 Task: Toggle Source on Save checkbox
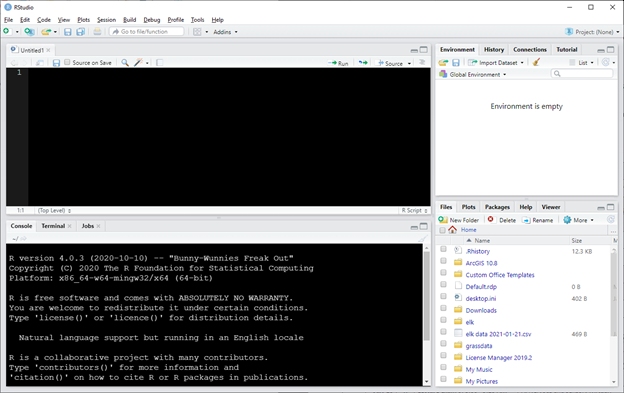pyautogui.click(x=67, y=62)
